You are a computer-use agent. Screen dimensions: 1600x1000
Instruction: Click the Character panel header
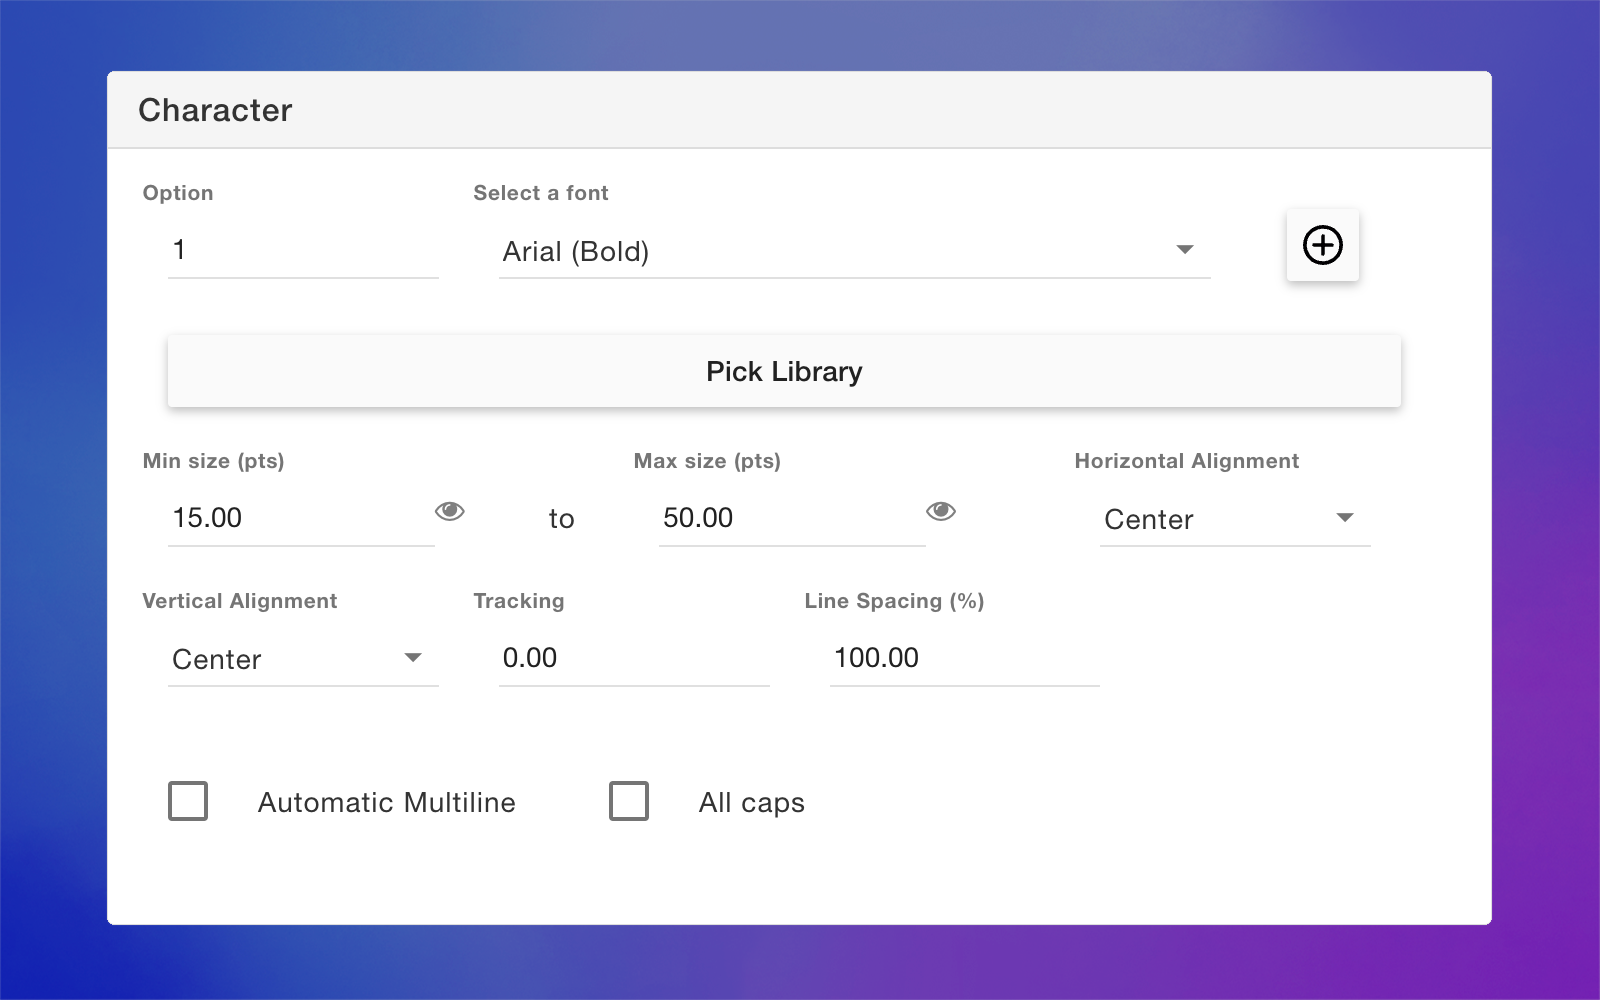point(215,110)
